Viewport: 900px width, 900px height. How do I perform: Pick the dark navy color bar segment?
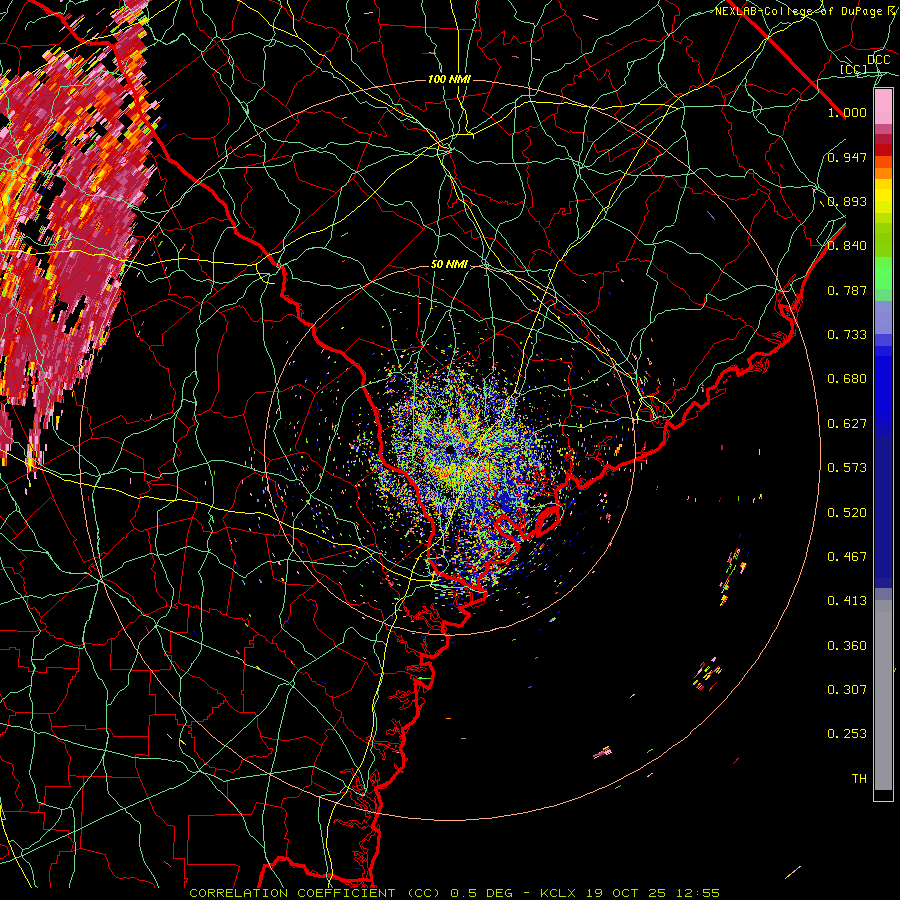883,510
